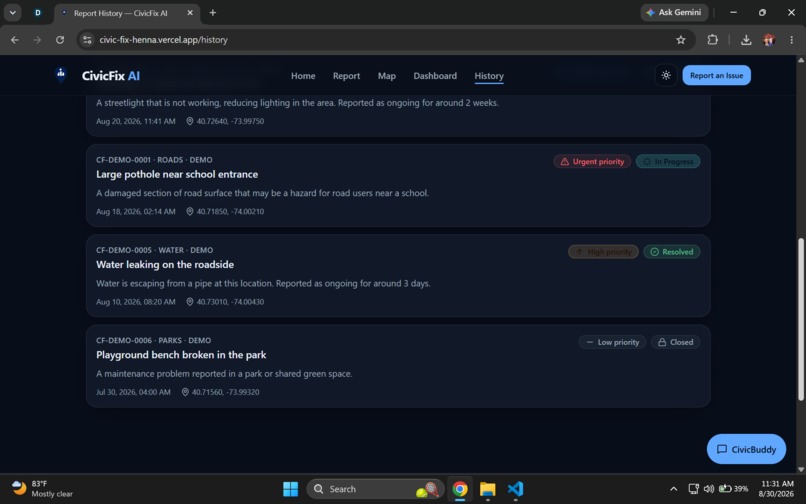Select the Report History — CivicFix AI tab
Screen dimensions: 806x504
[x=126, y=13]
